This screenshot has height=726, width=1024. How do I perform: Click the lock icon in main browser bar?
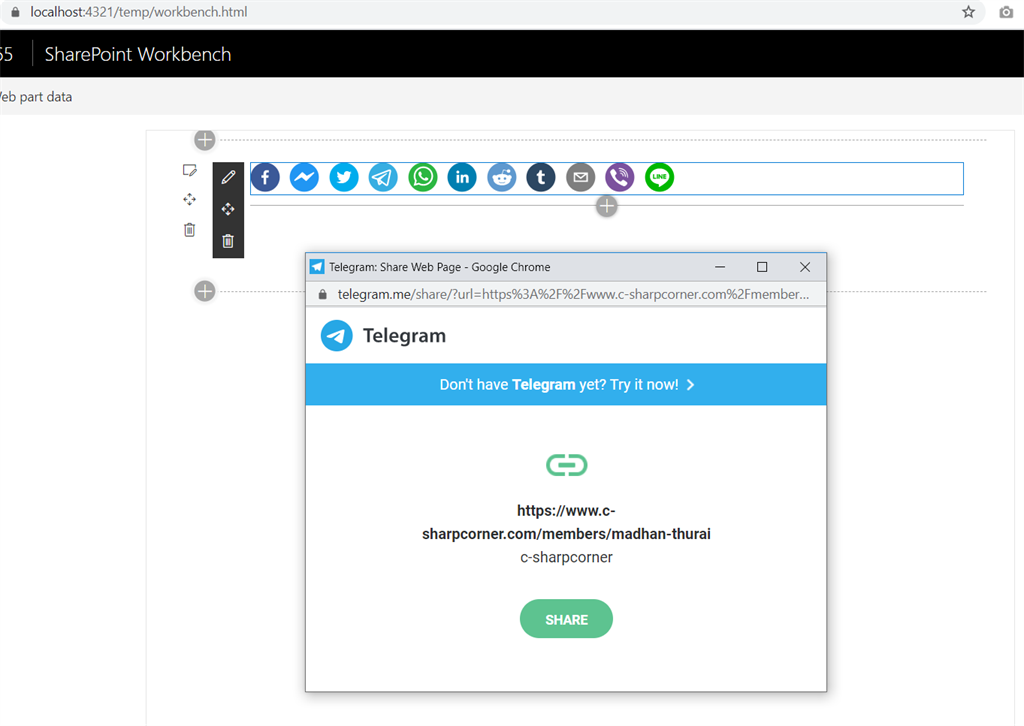(15, 12)
